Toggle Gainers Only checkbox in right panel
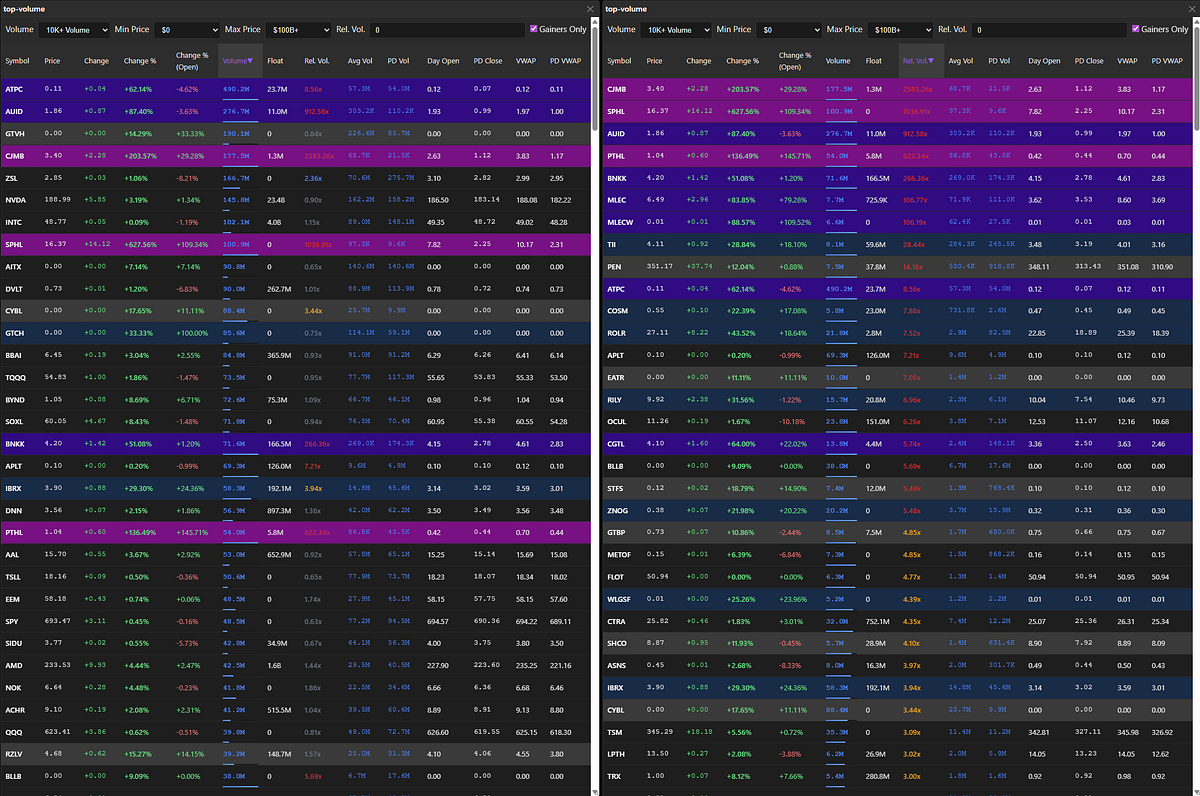 pos(1134,30)
